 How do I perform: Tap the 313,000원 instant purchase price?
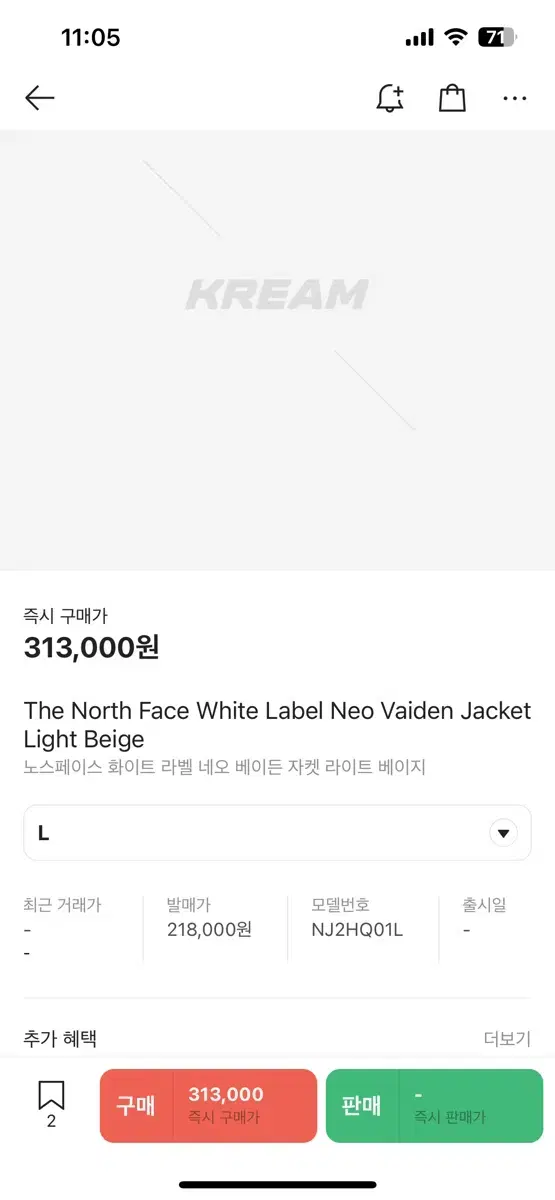click(92, 648)
